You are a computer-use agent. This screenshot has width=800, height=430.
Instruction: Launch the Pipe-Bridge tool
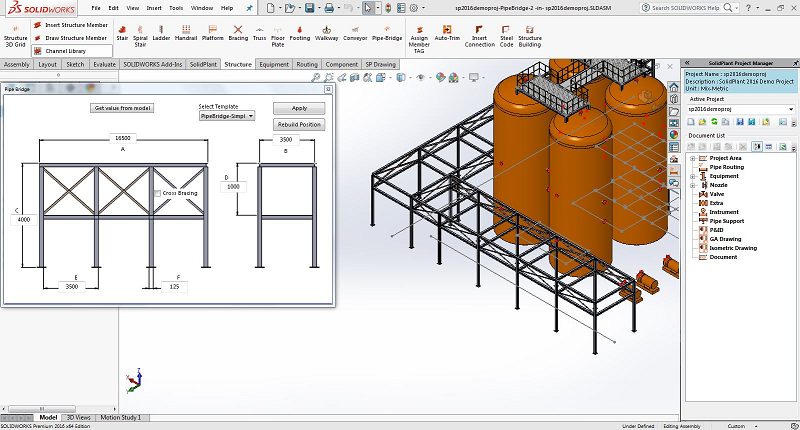387,33
